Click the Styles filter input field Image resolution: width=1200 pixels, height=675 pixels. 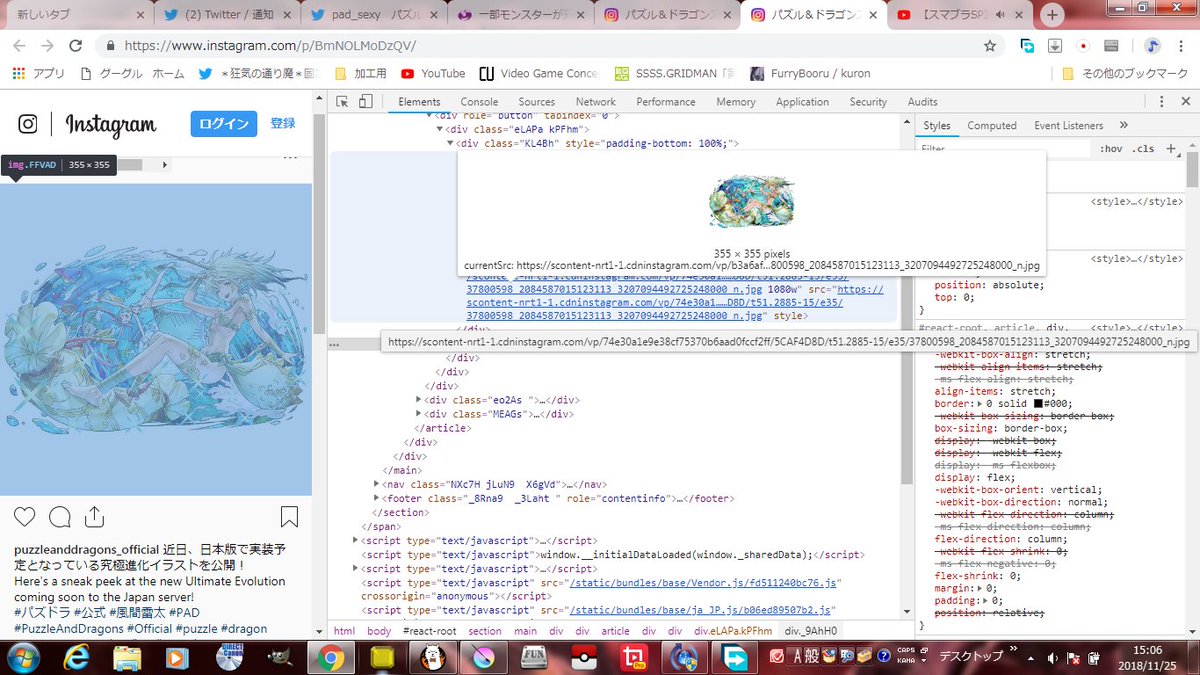[x=1003, y=149]
